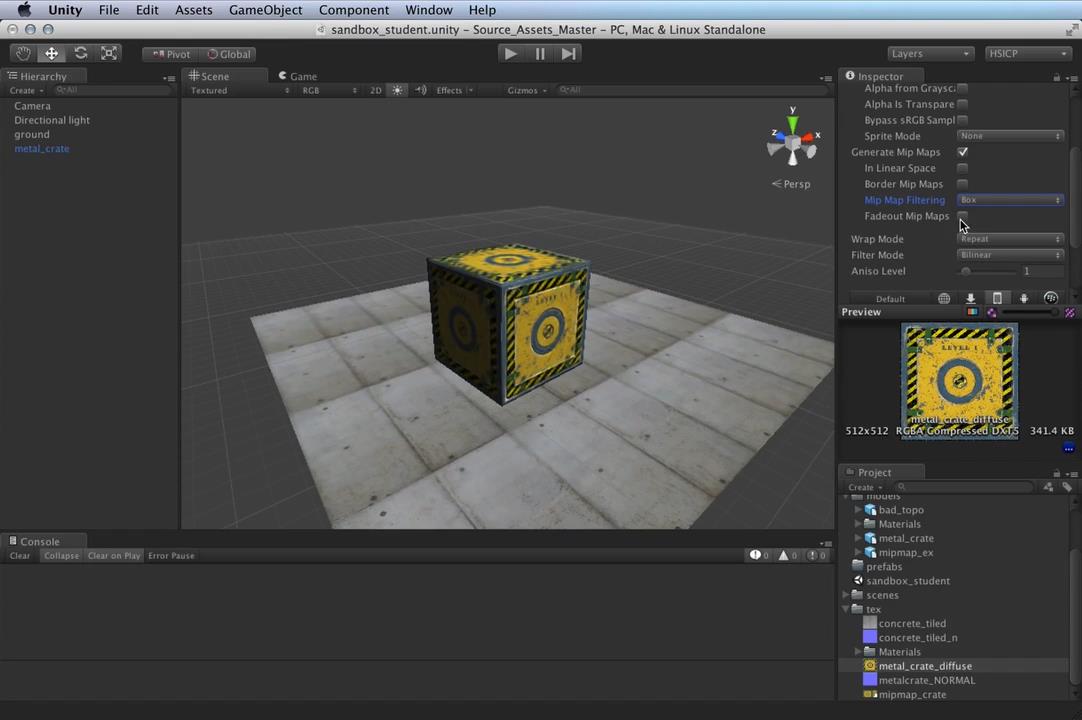Screen dimensions: 1082x720
Task: Open Mip Map Filtering Box dropdown
Action: click(x=1010, y=200)
